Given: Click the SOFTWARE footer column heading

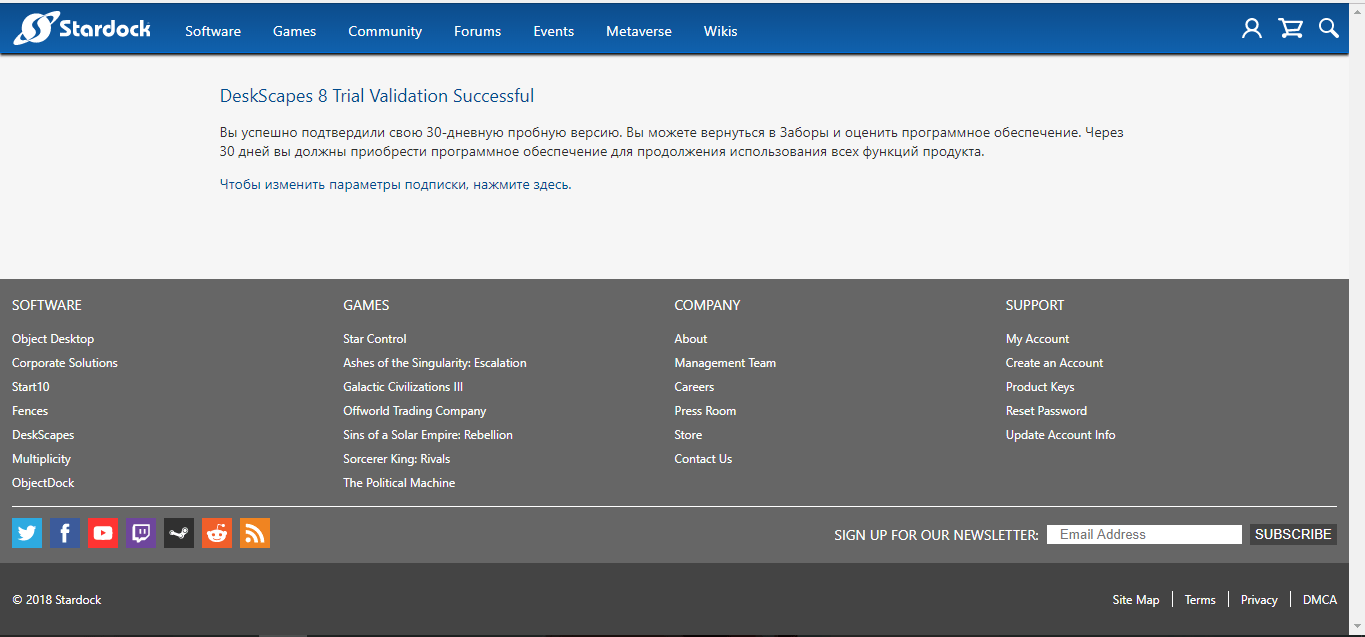Looking at the screenshot, I should 47,305.
